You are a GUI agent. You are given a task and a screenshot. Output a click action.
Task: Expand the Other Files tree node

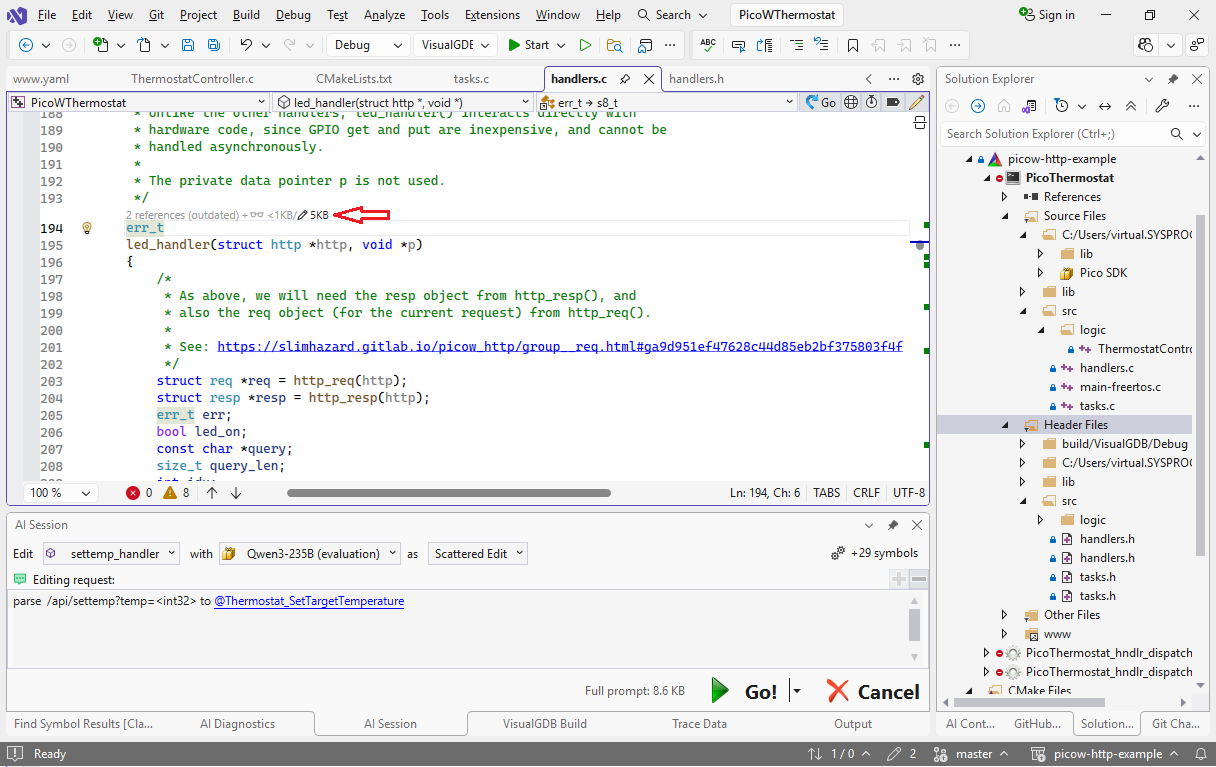pos(1005,615)
